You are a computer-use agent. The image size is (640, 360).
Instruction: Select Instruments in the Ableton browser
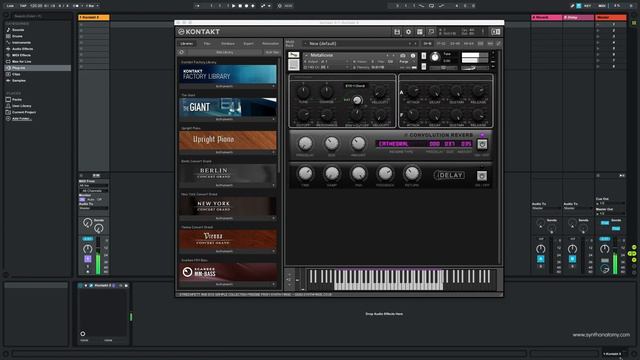pos(21,42)
